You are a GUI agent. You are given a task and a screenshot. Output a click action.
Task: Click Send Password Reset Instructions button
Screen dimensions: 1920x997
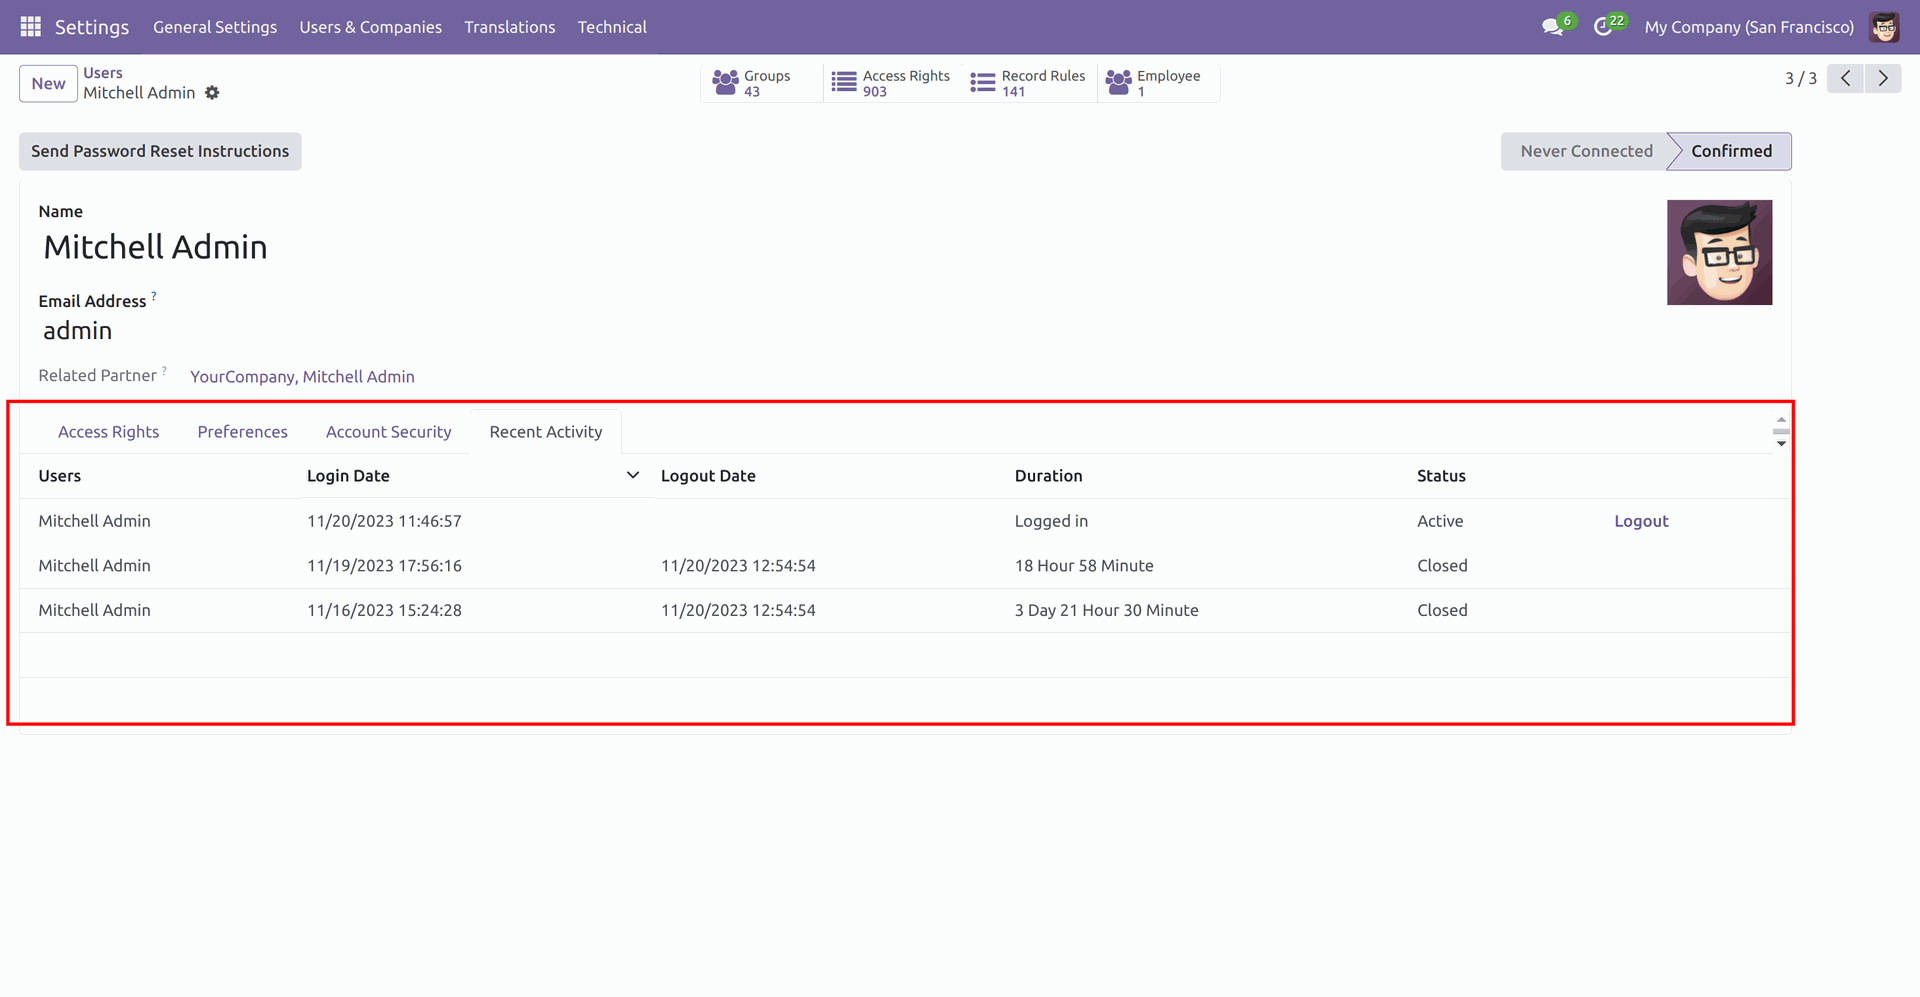[x=160, y=151]
